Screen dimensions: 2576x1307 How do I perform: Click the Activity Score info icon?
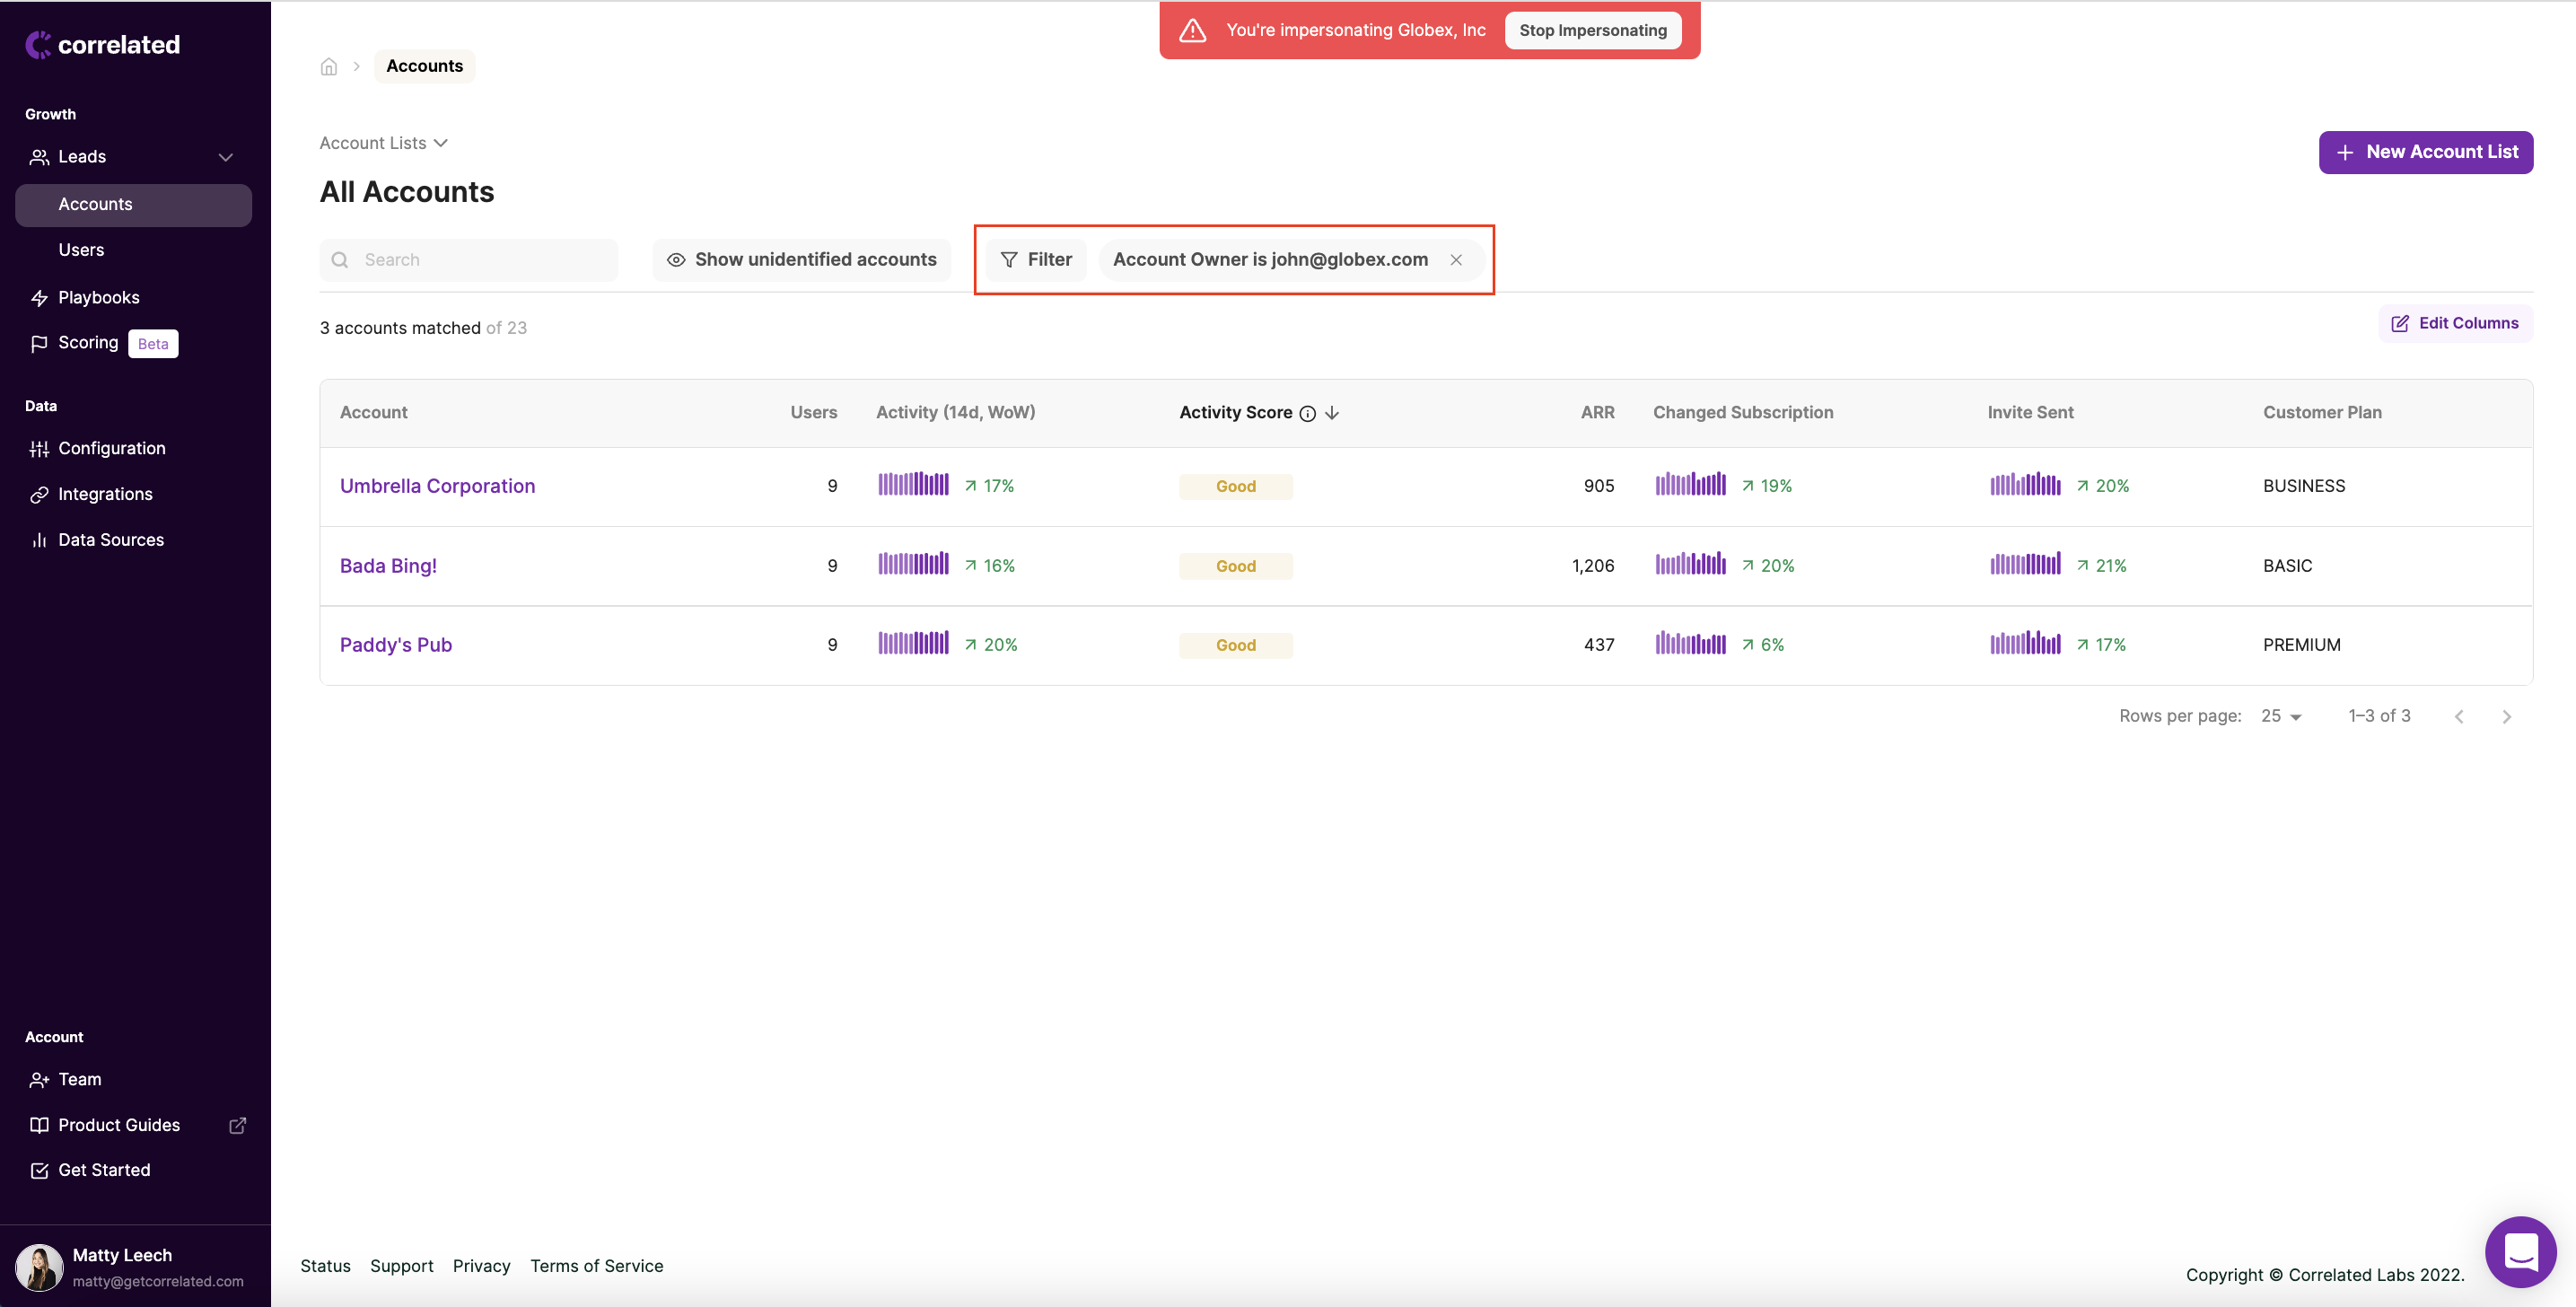coord(1307,413)
